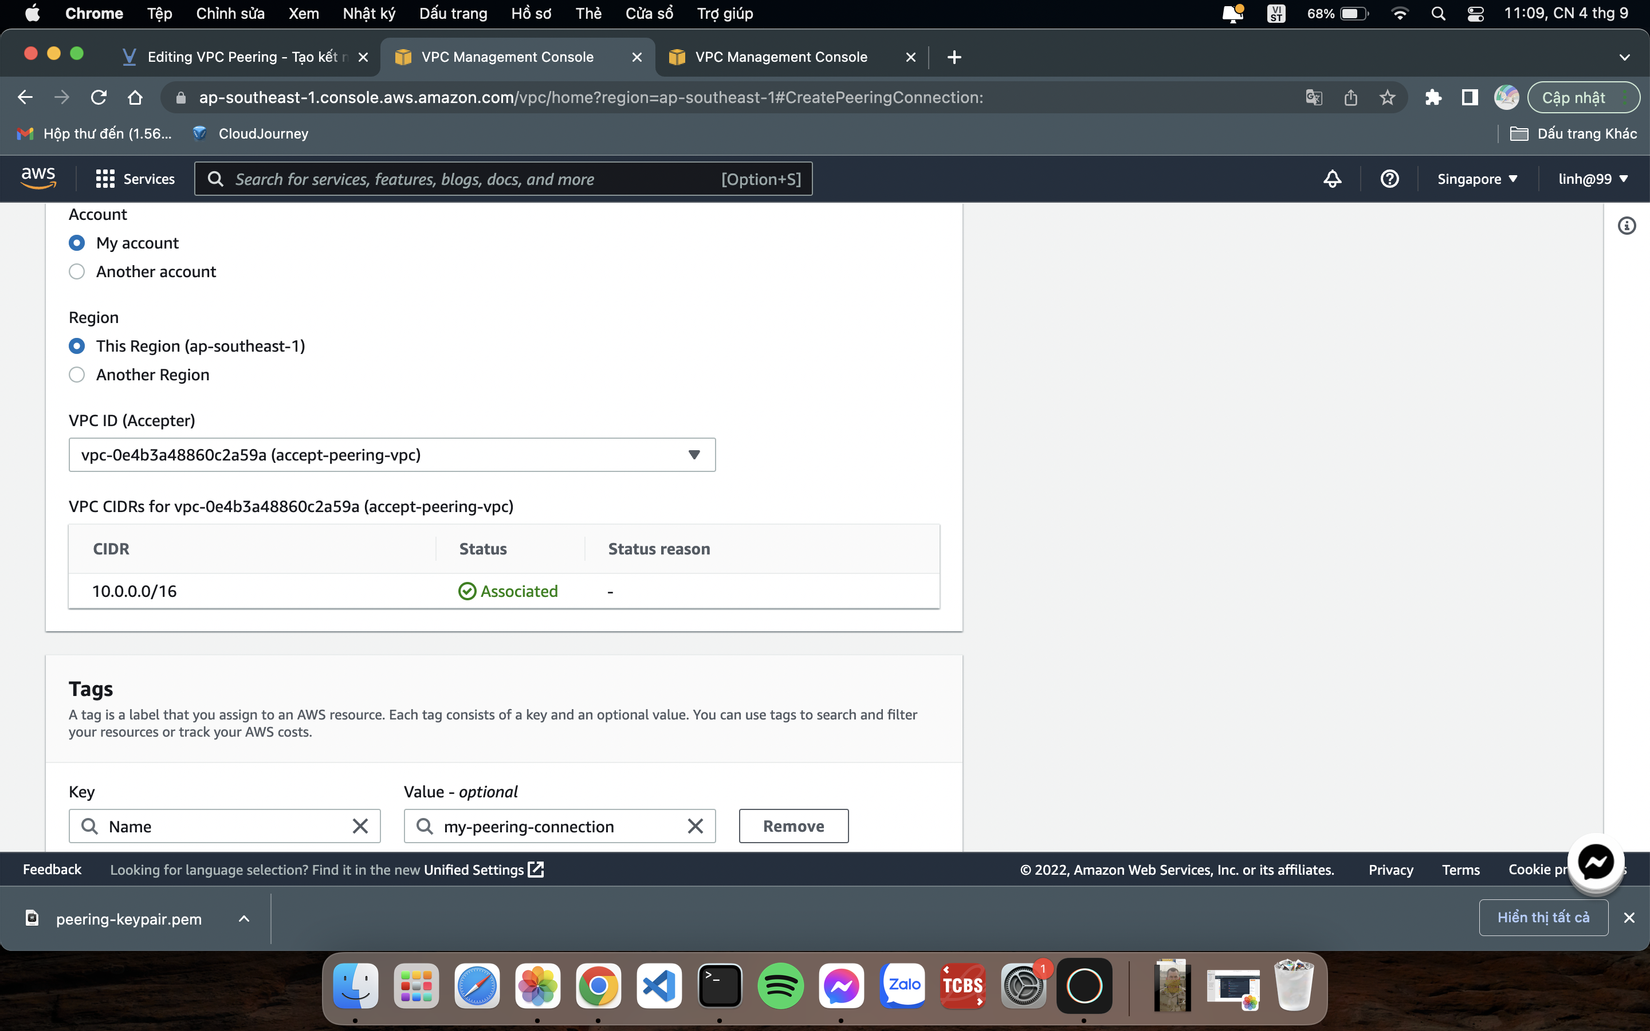Screen dimensions: 1650x1031
Task: Open Zalo from the Dock
Action: click(902, 986)
